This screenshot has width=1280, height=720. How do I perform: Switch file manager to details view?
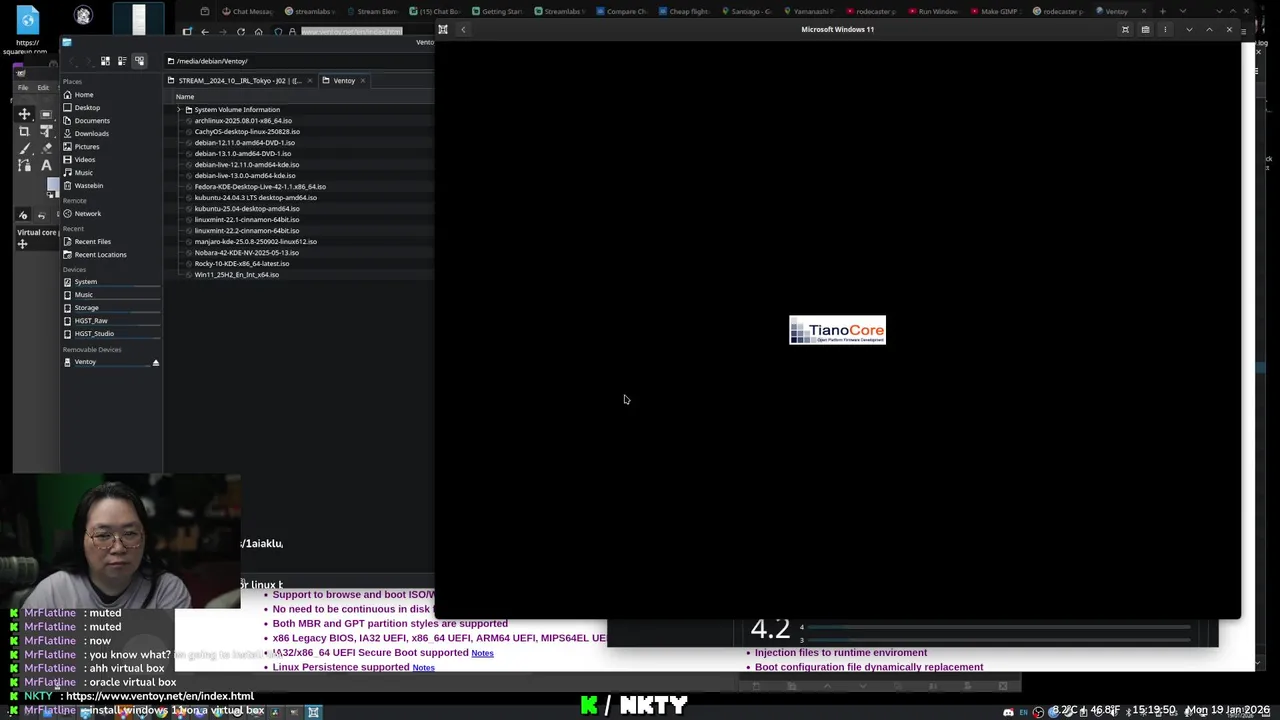click(139, 61)
